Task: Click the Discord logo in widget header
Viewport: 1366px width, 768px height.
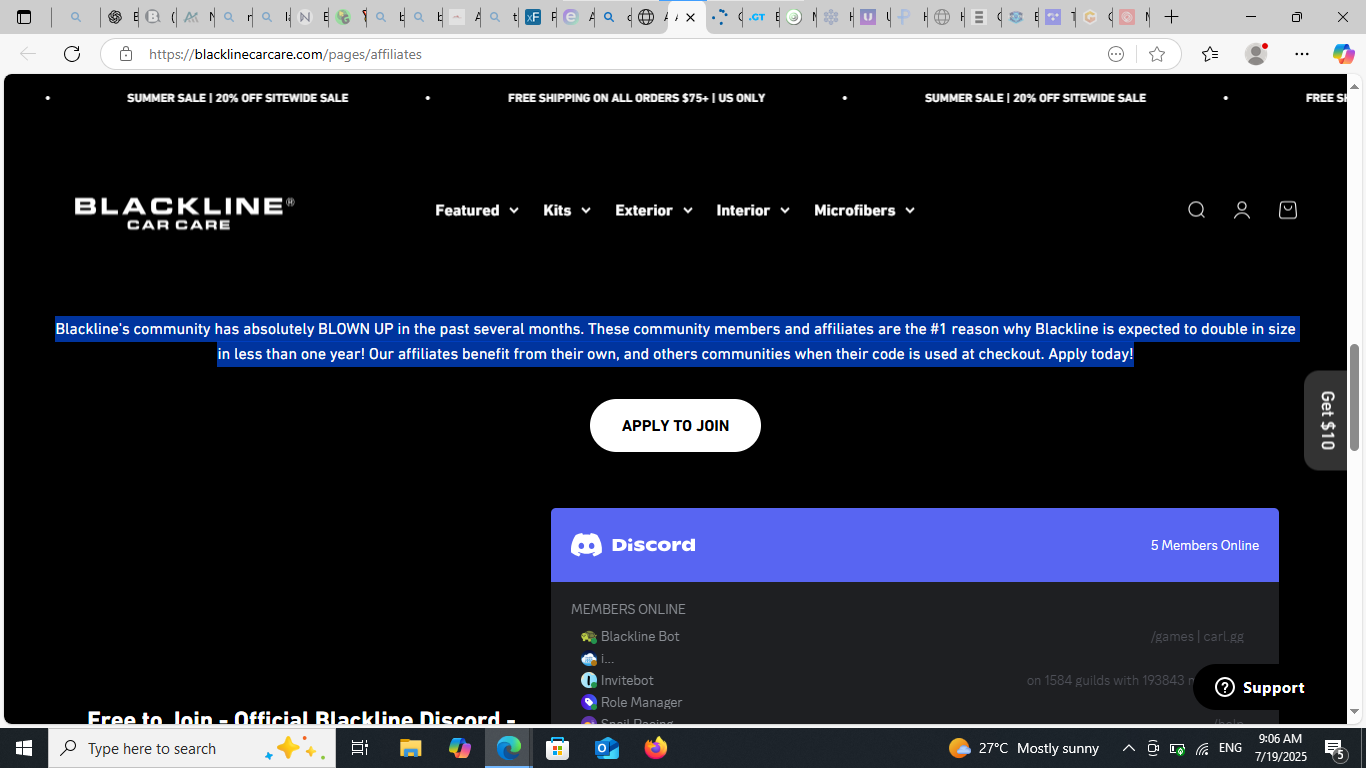Action: (x=633, y=545)
